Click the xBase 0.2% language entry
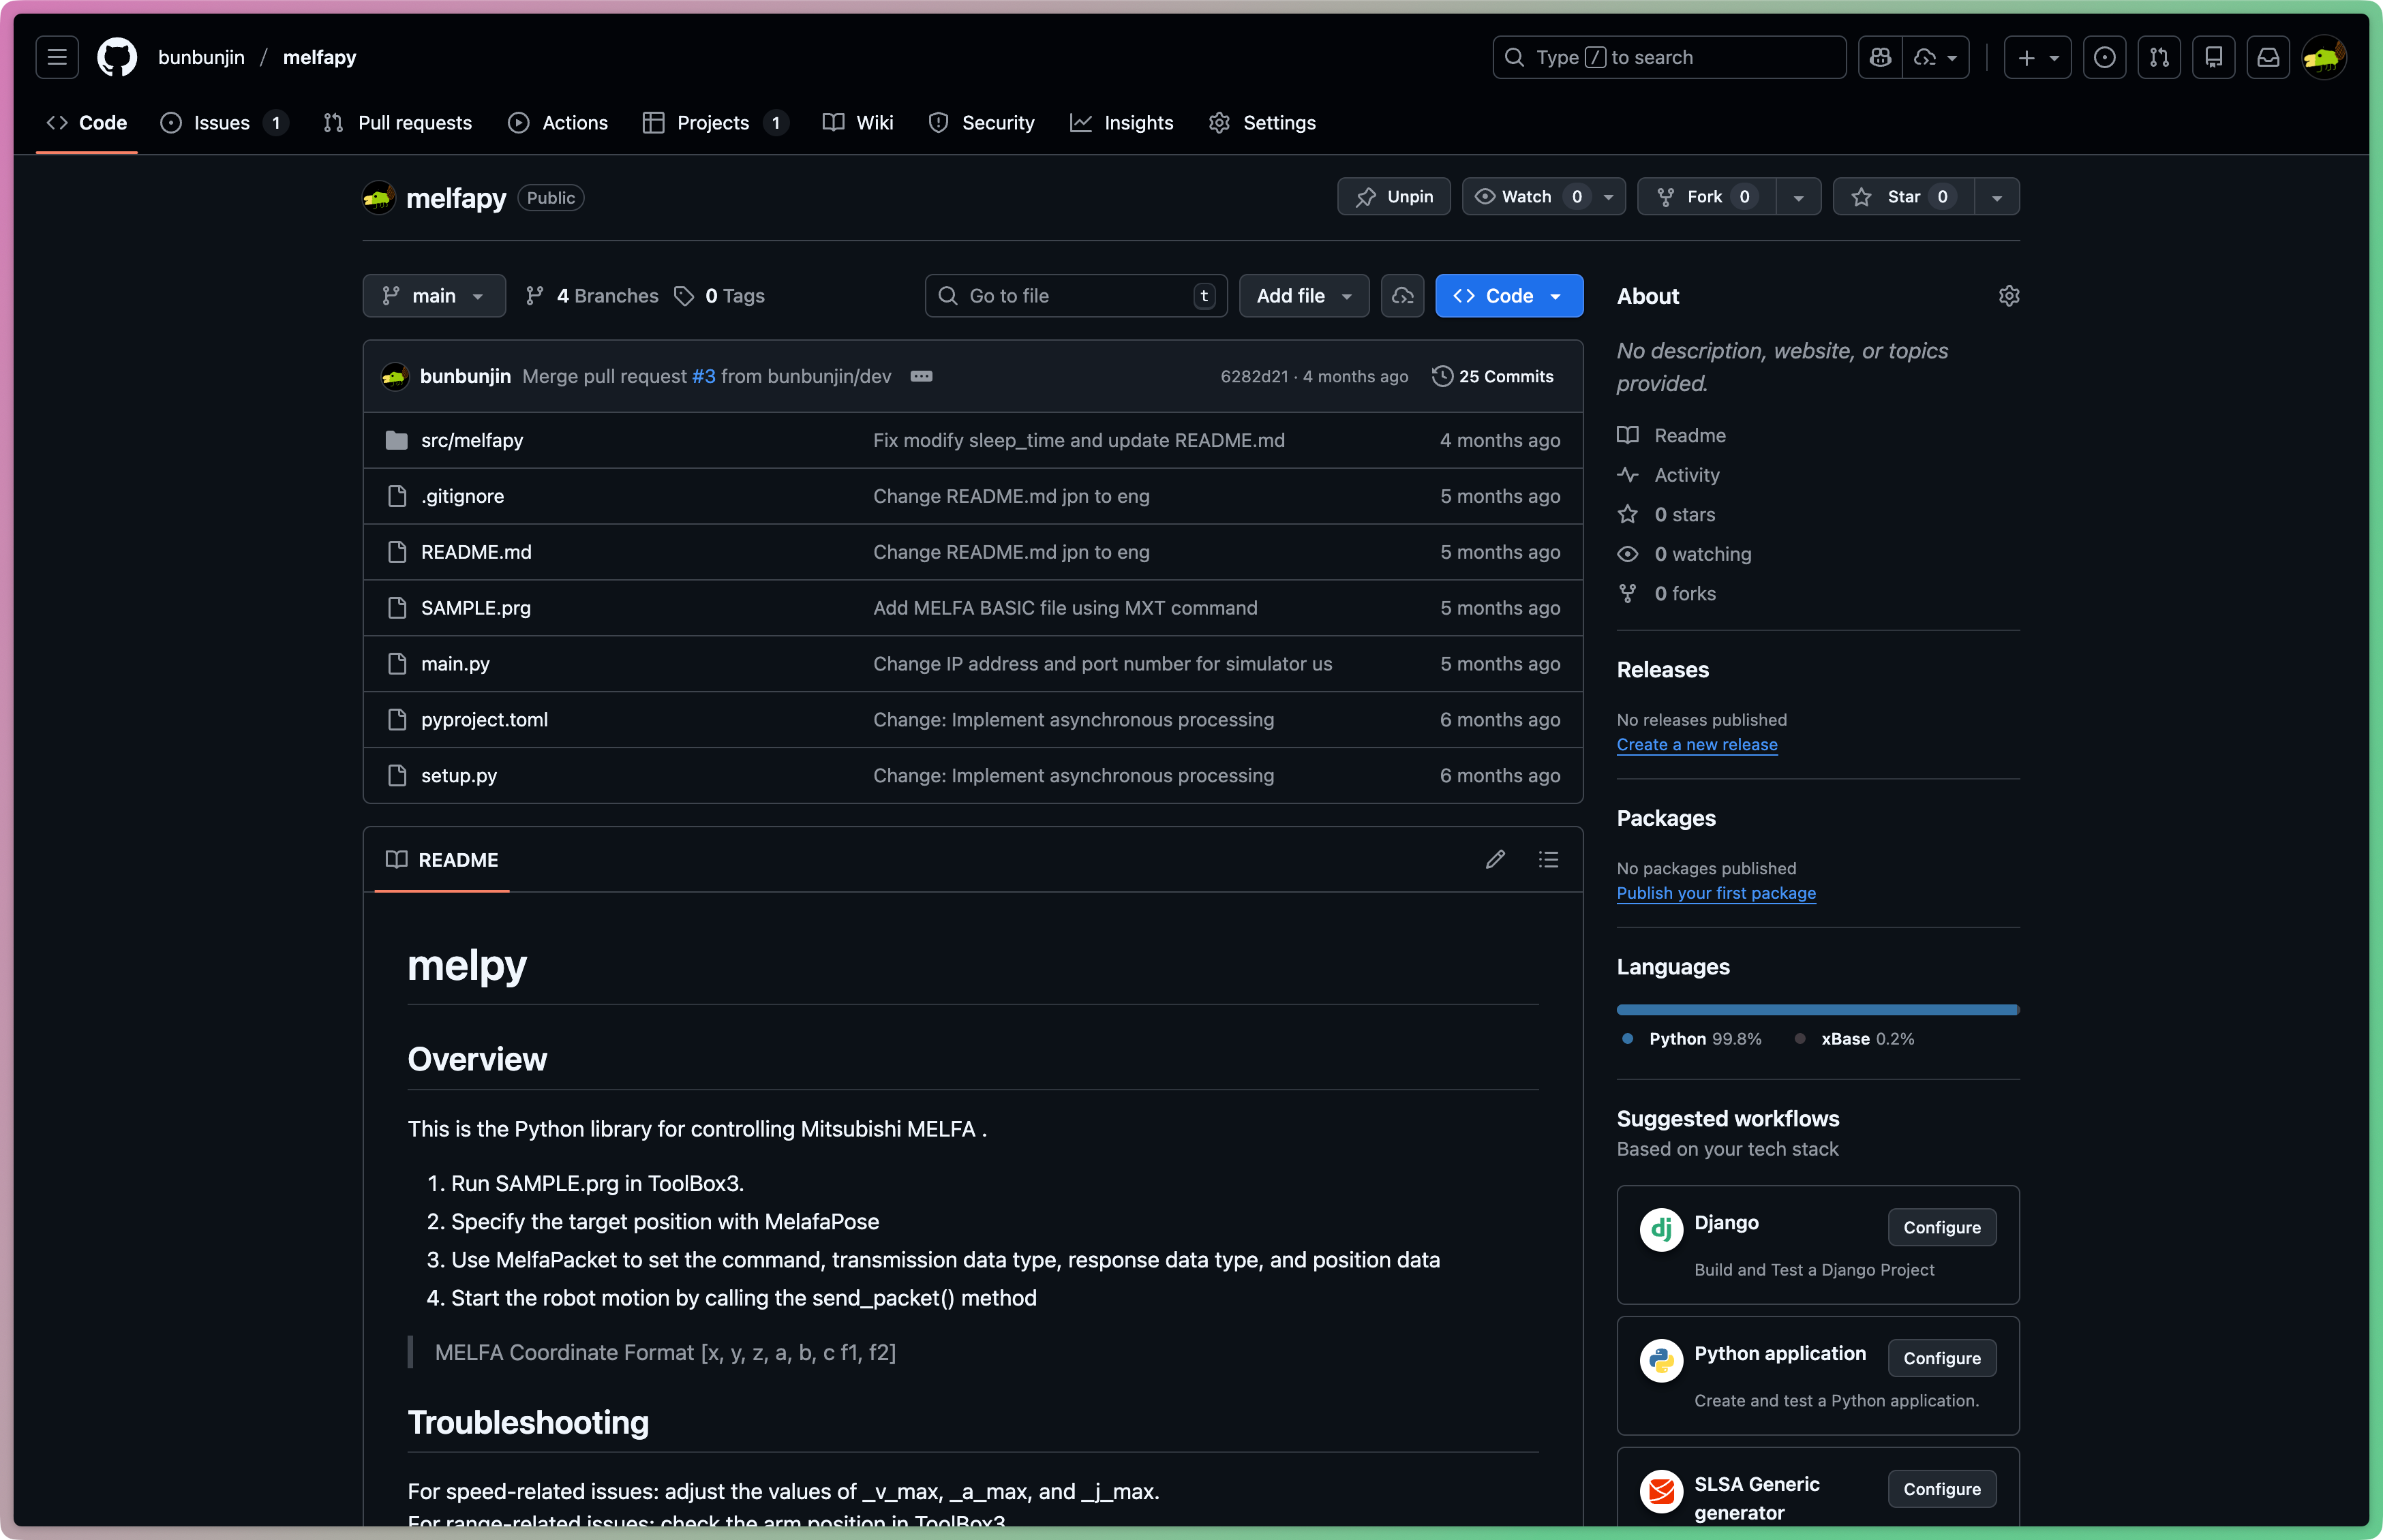This screenshot has height=1540, width=2383. (x=1855, y=1039)
